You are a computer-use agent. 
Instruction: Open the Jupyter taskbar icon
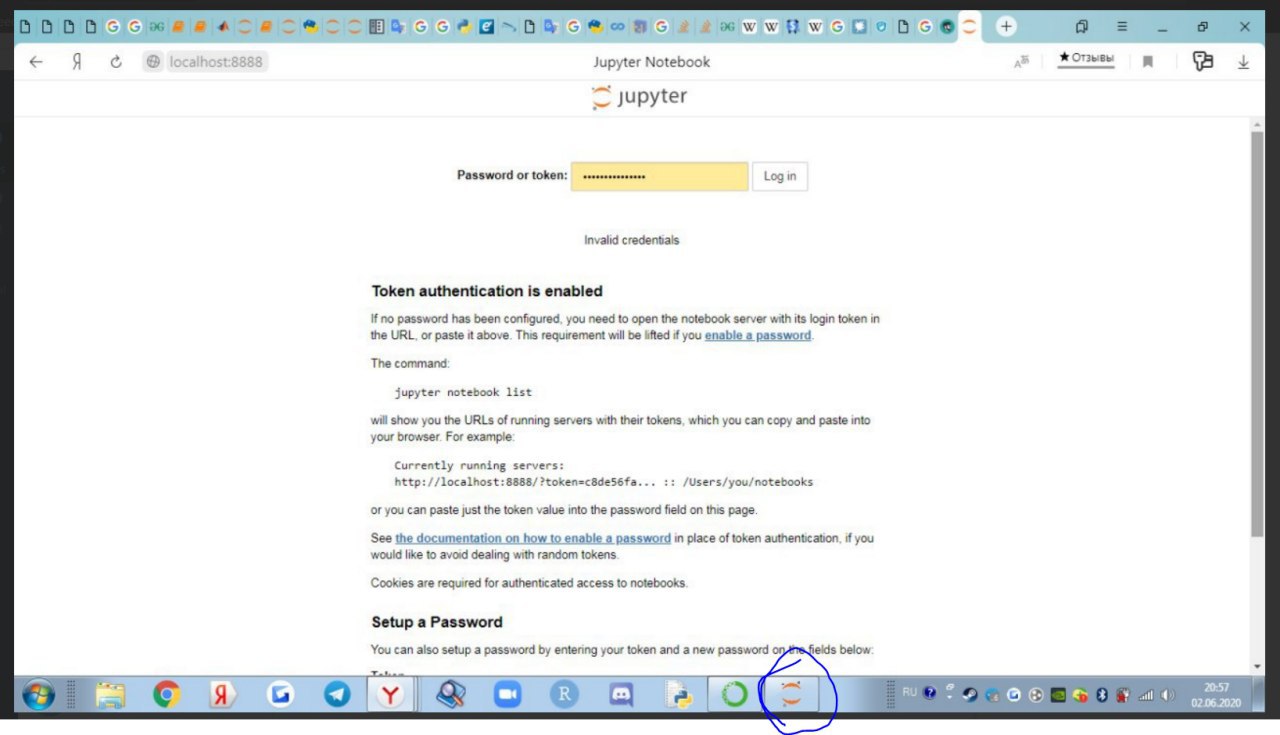click(x=791, y=695)
